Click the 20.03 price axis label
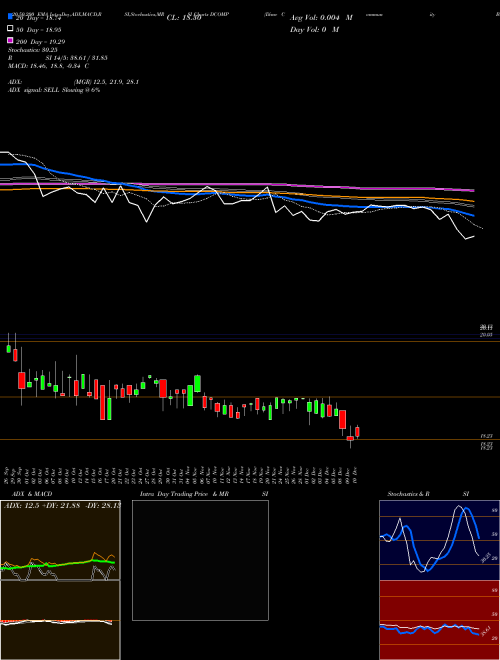The height and width of the screenshot is (660, 500). [x=487, y=335]
